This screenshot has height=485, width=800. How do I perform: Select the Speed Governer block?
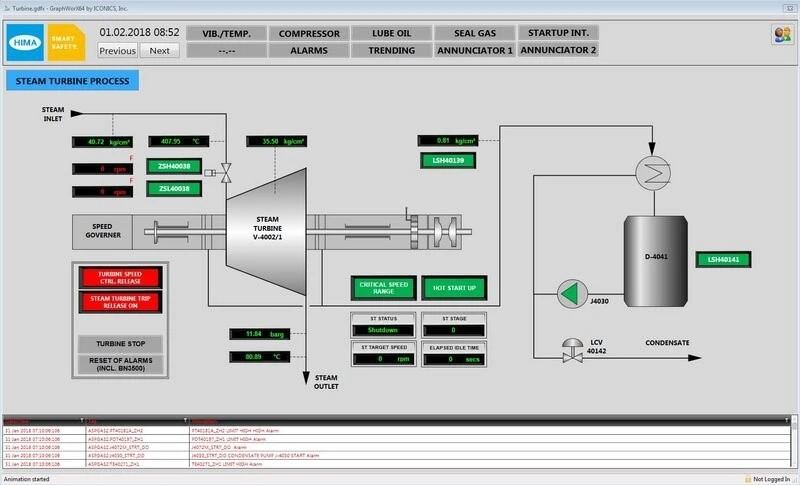[x=103, y=231]
